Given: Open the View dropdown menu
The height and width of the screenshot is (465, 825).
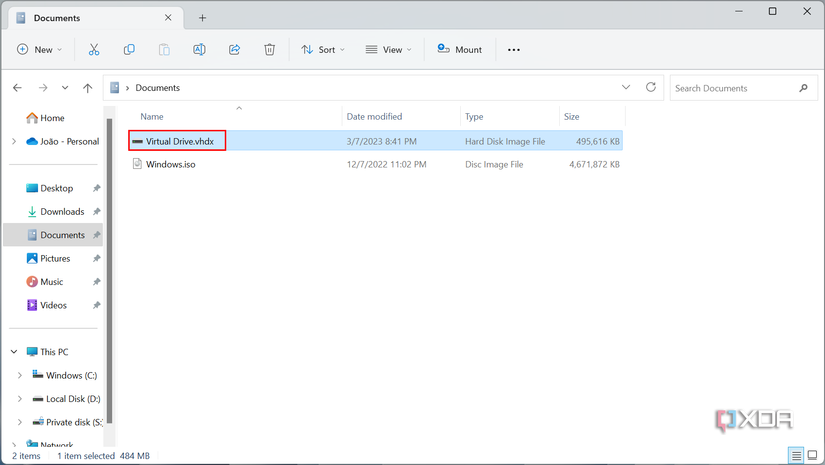Looking at the screenshot, I should click(389, 49).
